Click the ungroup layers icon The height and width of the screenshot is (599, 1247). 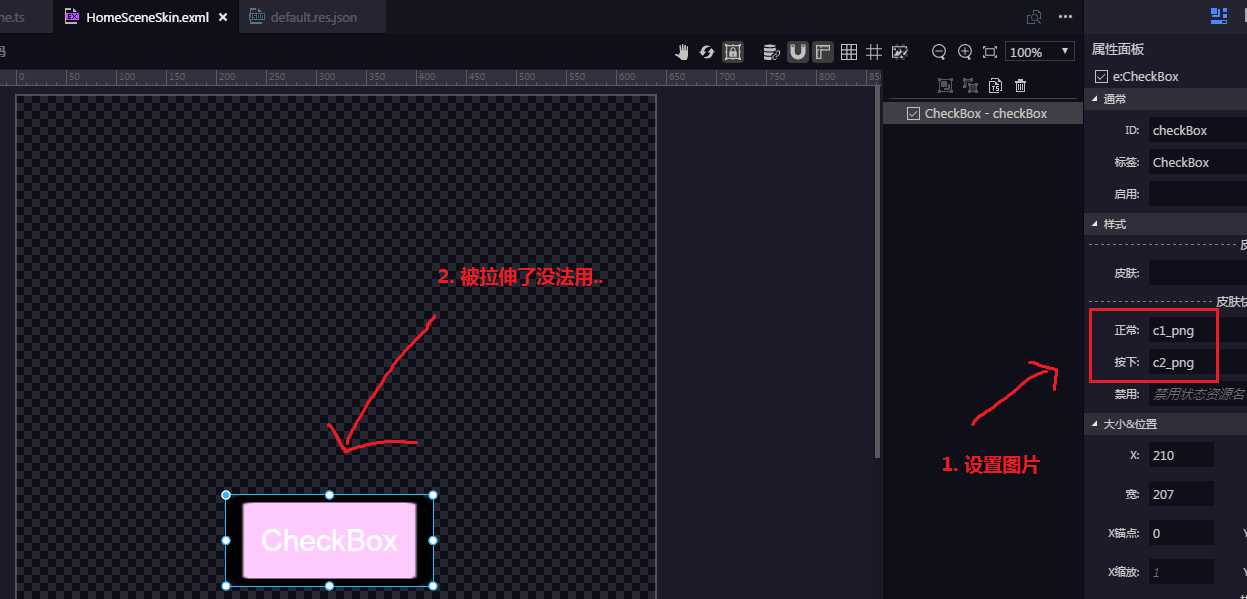[970, 86]
